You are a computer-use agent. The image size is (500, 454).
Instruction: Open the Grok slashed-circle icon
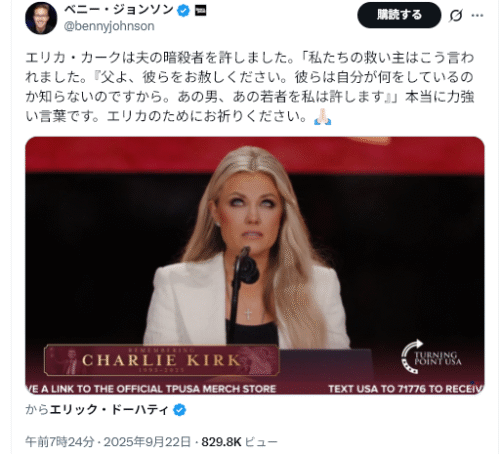point(456,15)
